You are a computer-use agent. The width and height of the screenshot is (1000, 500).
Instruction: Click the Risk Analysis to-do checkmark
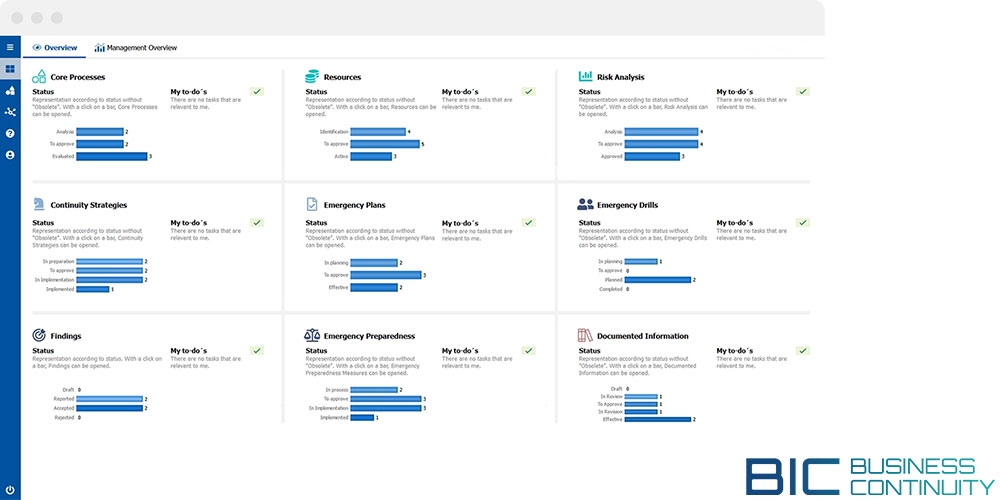(x=804, y=92)
